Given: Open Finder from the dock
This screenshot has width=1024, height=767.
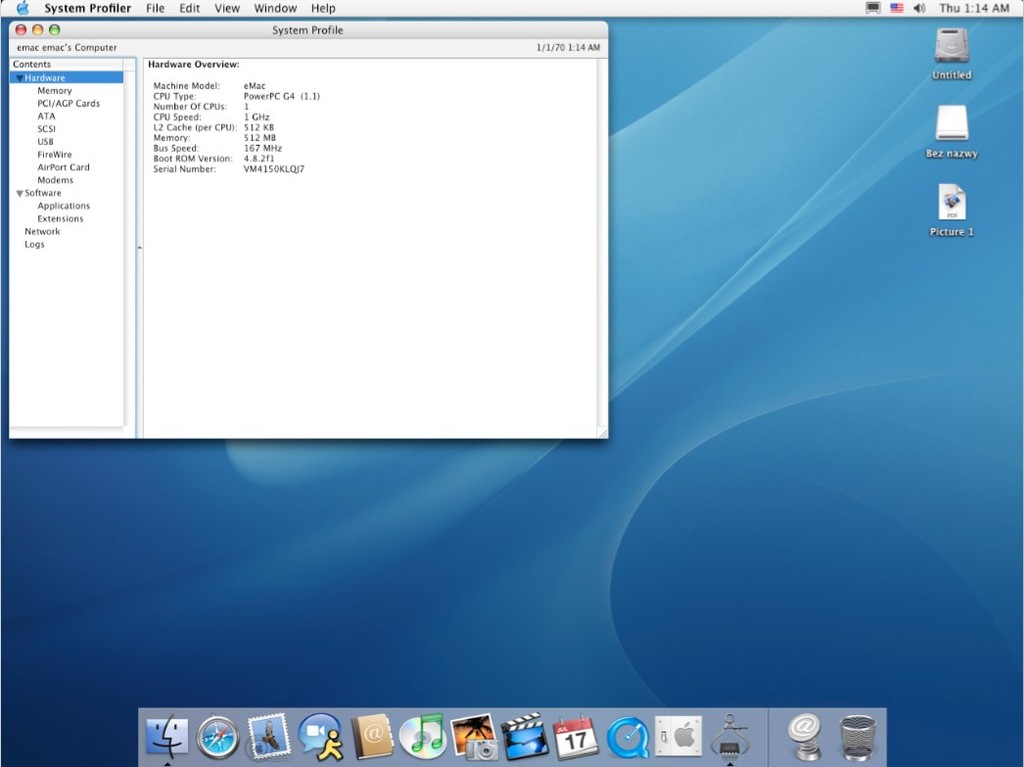Looking at the screenshot, I should pos(167,737).
